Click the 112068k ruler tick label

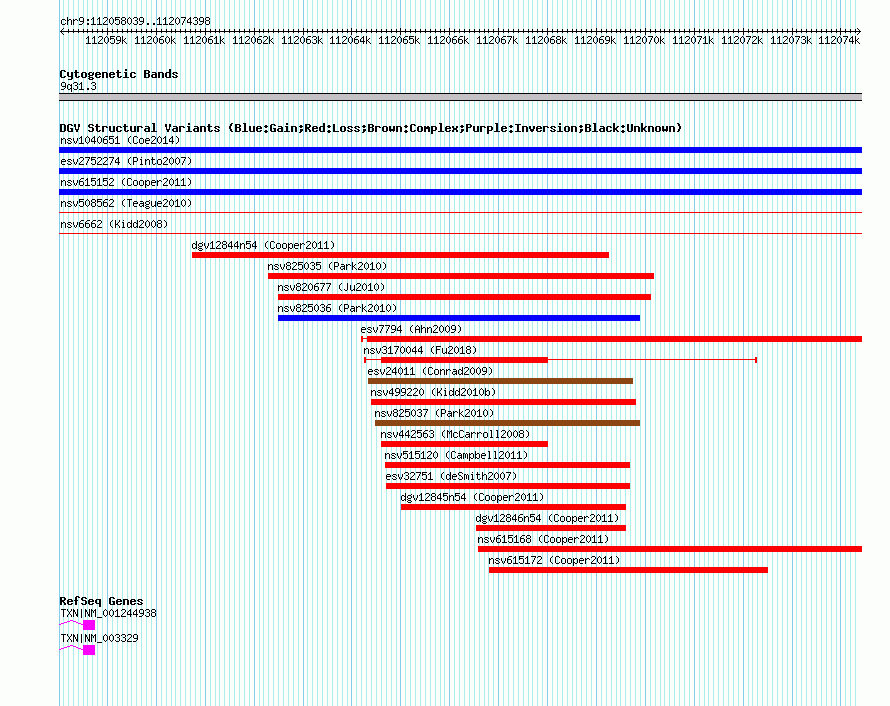click(x=546, y=40)
